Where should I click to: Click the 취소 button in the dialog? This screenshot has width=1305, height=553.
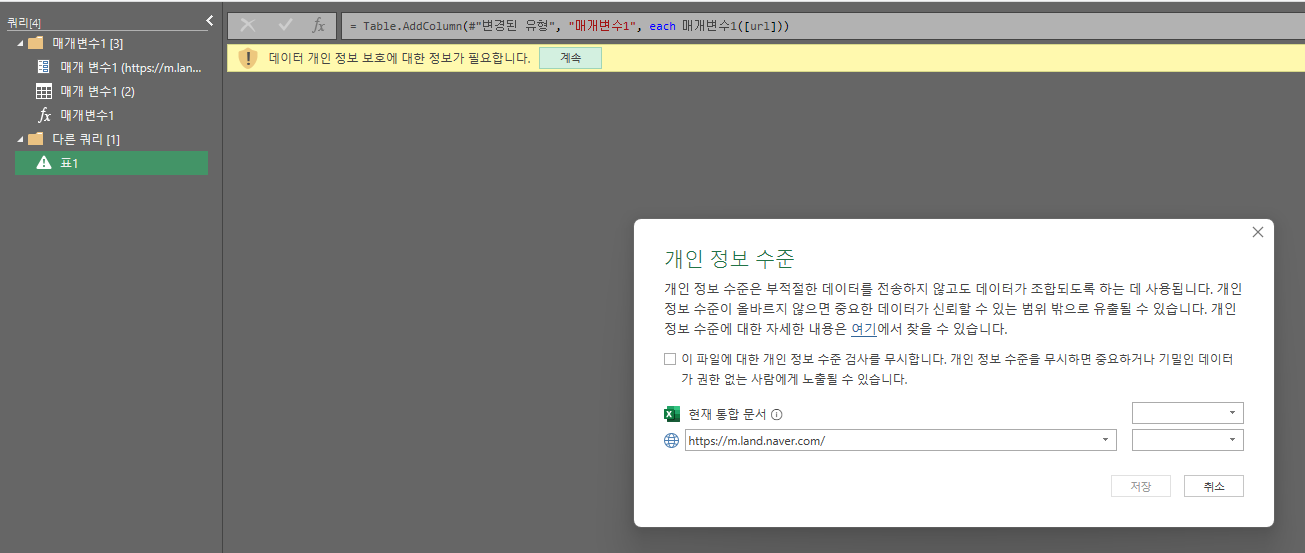click(x=1213, y=486)
